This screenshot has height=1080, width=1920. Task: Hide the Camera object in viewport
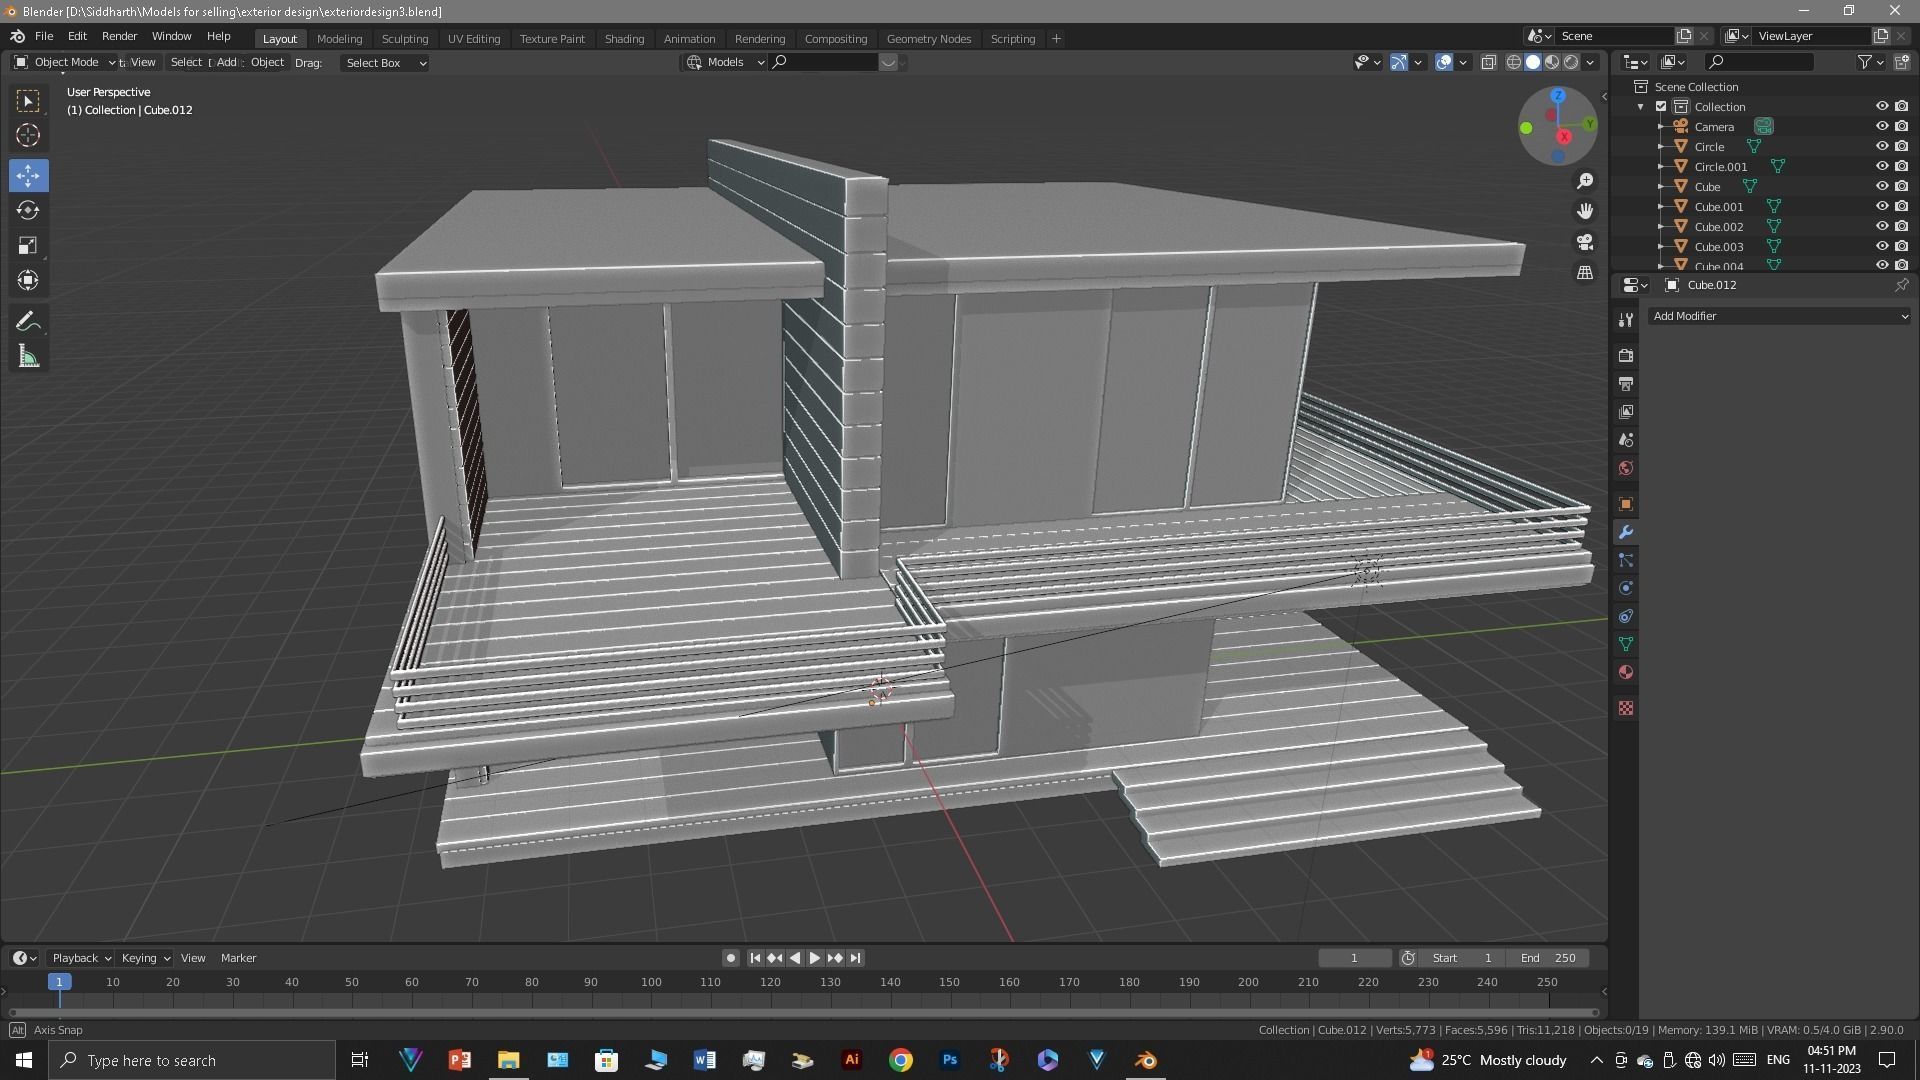(x=1881, y=126)
